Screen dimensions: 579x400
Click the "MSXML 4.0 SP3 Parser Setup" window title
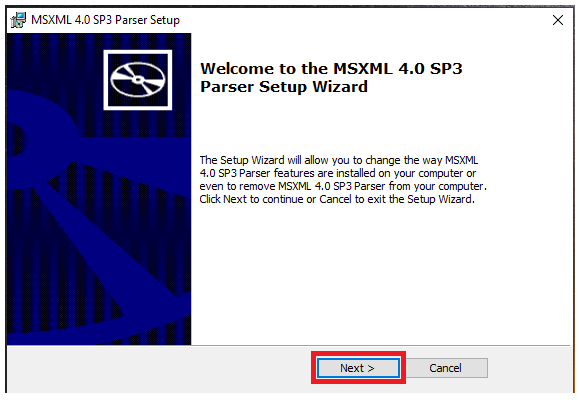pyautogui.click(x=105, y=20)
